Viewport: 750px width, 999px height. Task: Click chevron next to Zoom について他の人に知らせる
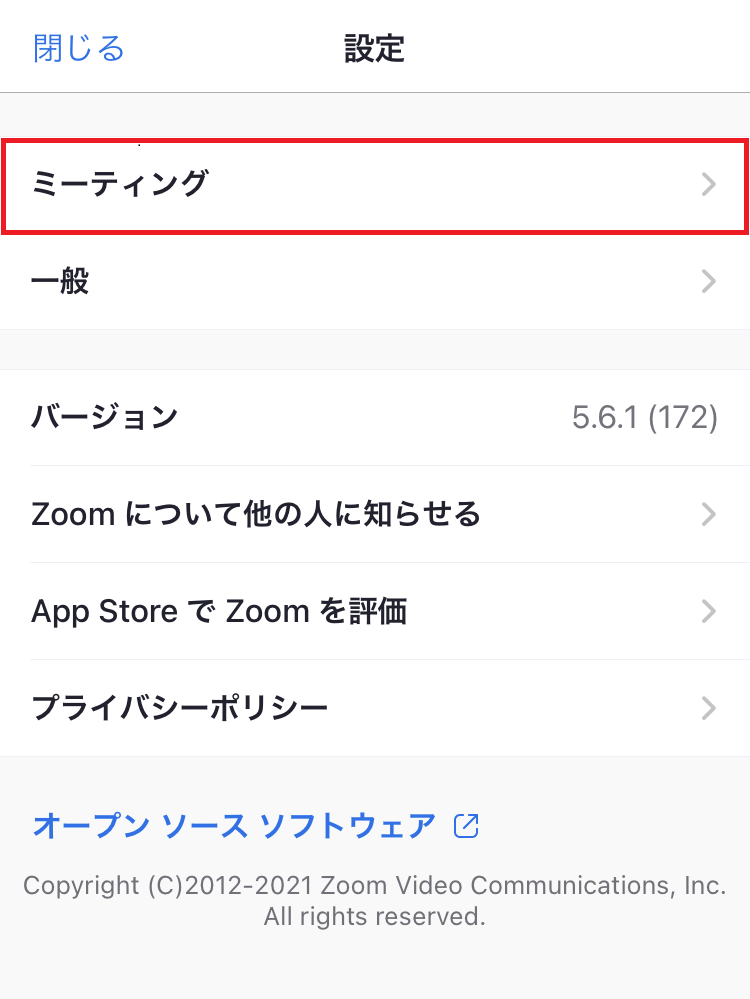pyautogui.click(x=708, y=514)
